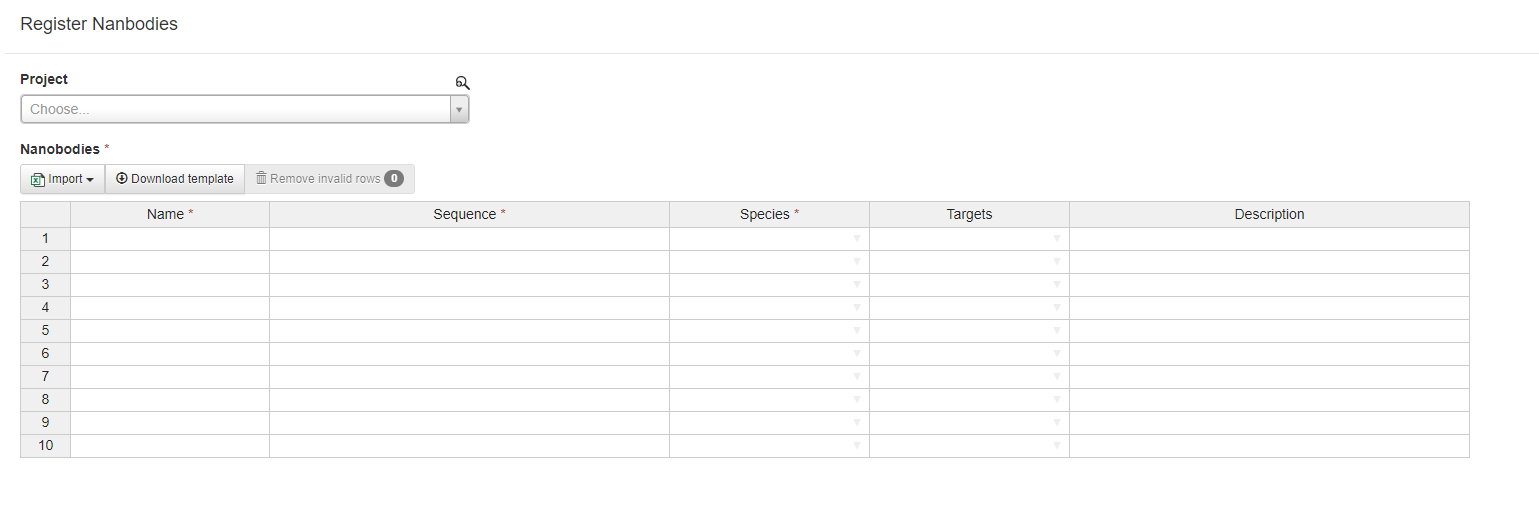The width and height of the screenshot is (1539, 516).
Task: Select the Name cell in row 1
Action: (170, 239)
